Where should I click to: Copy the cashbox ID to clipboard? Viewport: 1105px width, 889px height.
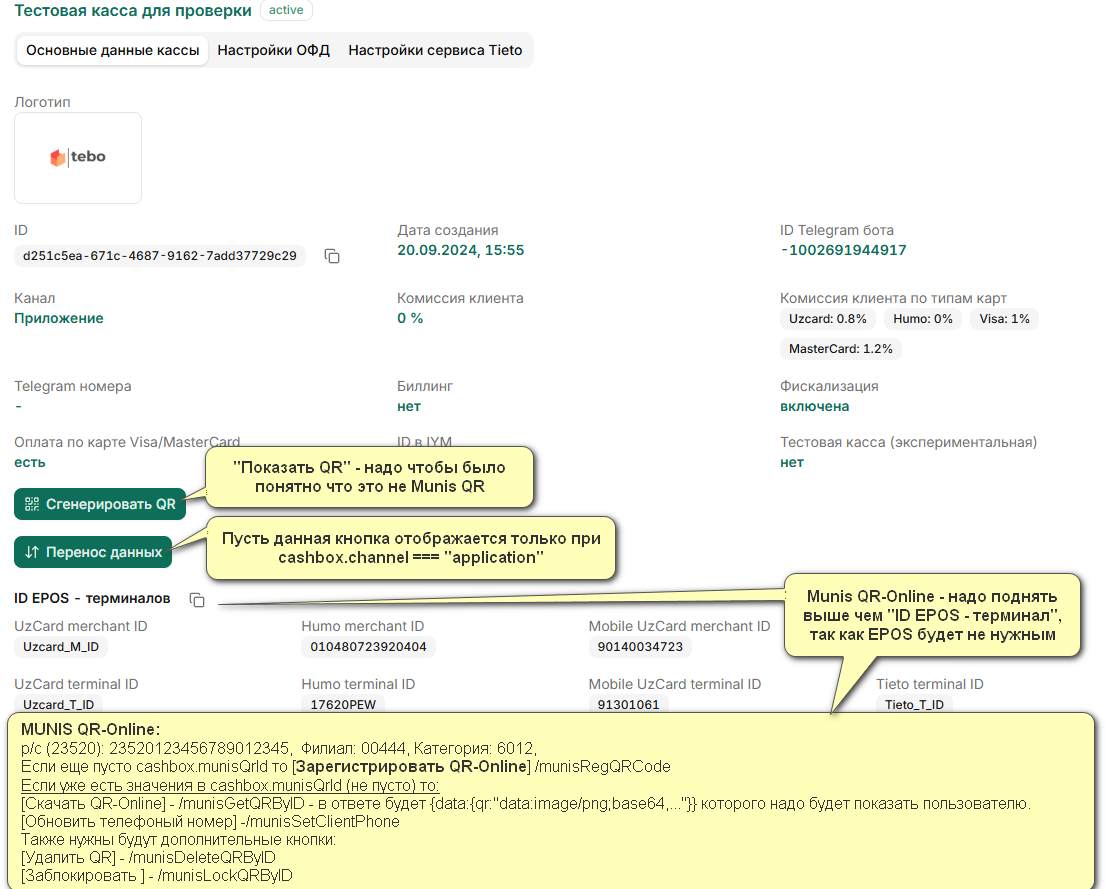[332, 256]
